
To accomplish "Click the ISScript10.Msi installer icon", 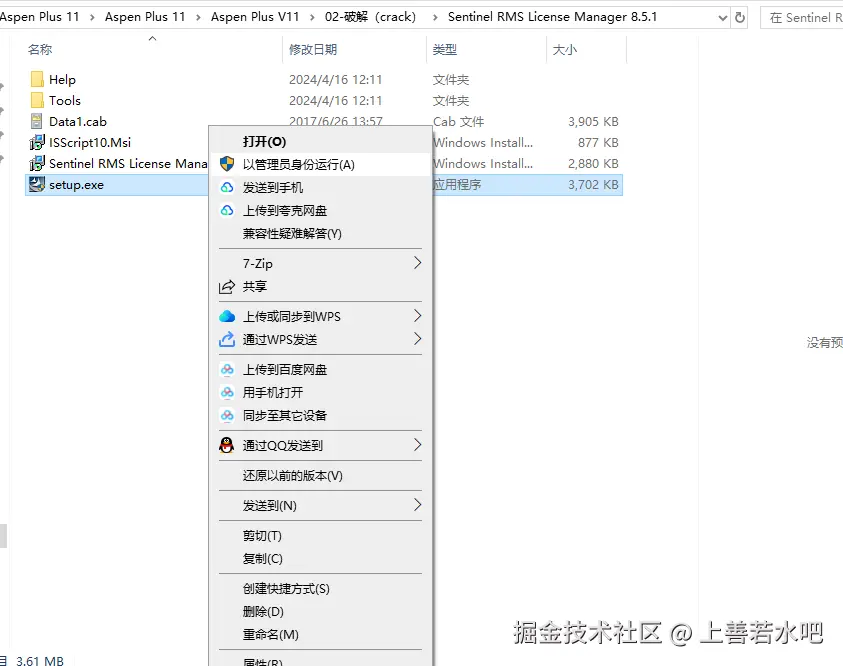I will point(37,142).
